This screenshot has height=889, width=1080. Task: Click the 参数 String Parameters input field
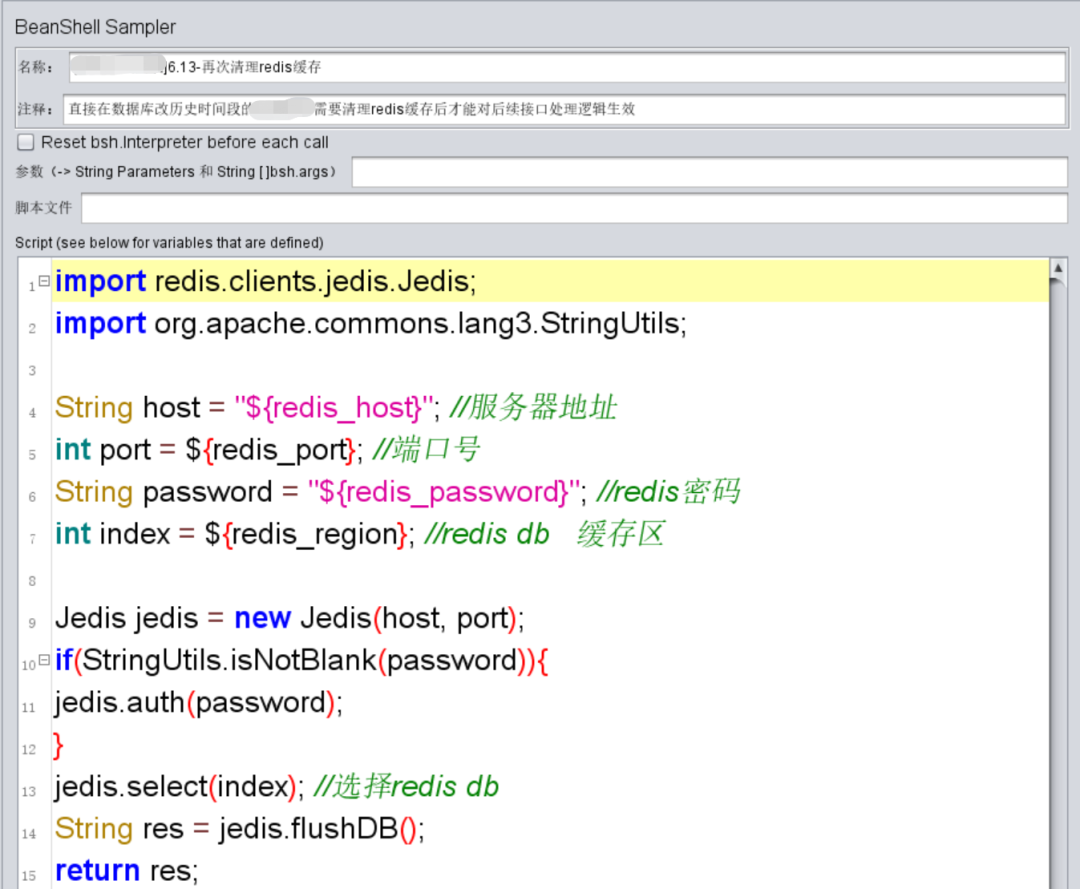[x=709, y=171]
